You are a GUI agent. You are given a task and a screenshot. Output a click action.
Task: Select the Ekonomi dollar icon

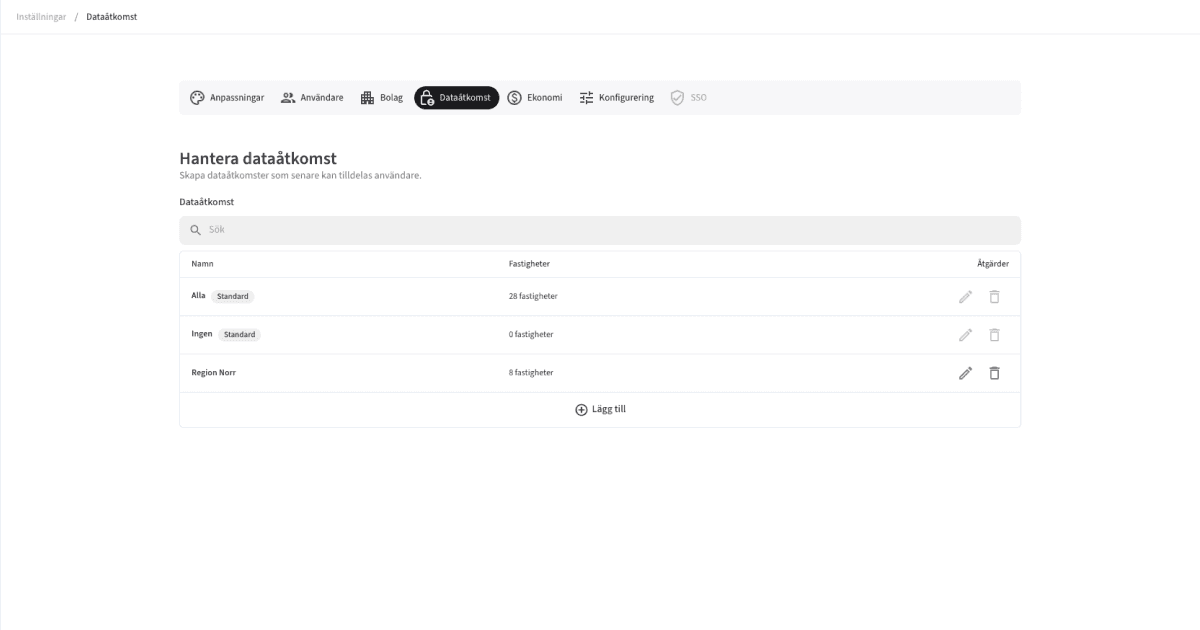(512, 97)
